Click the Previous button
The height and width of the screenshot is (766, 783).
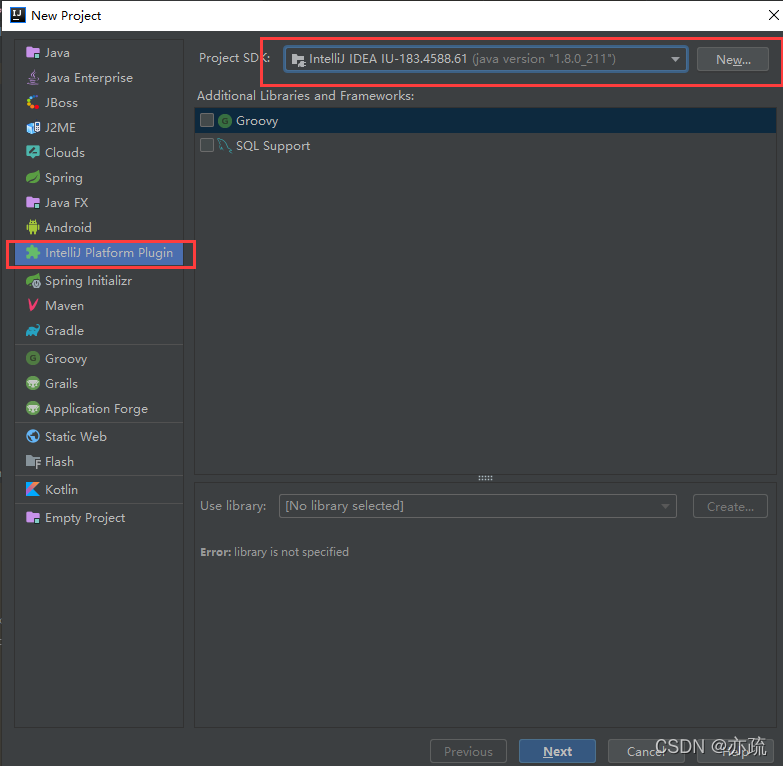[x=468, y=751]
